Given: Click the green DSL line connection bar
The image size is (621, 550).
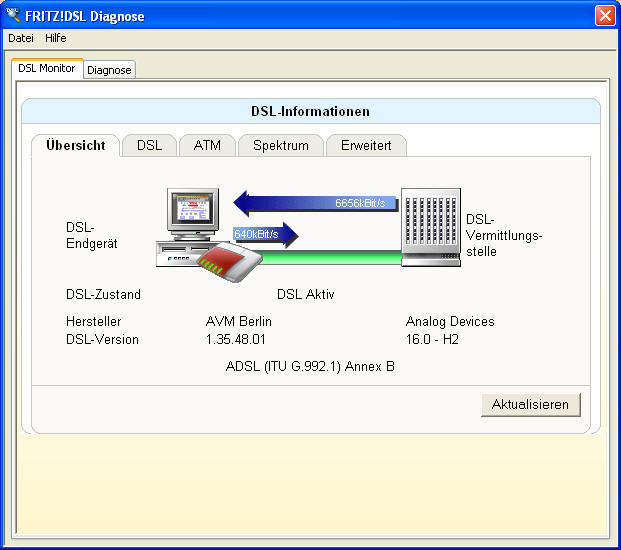Looking at the screenshot, I should click(x=332, y=257).
